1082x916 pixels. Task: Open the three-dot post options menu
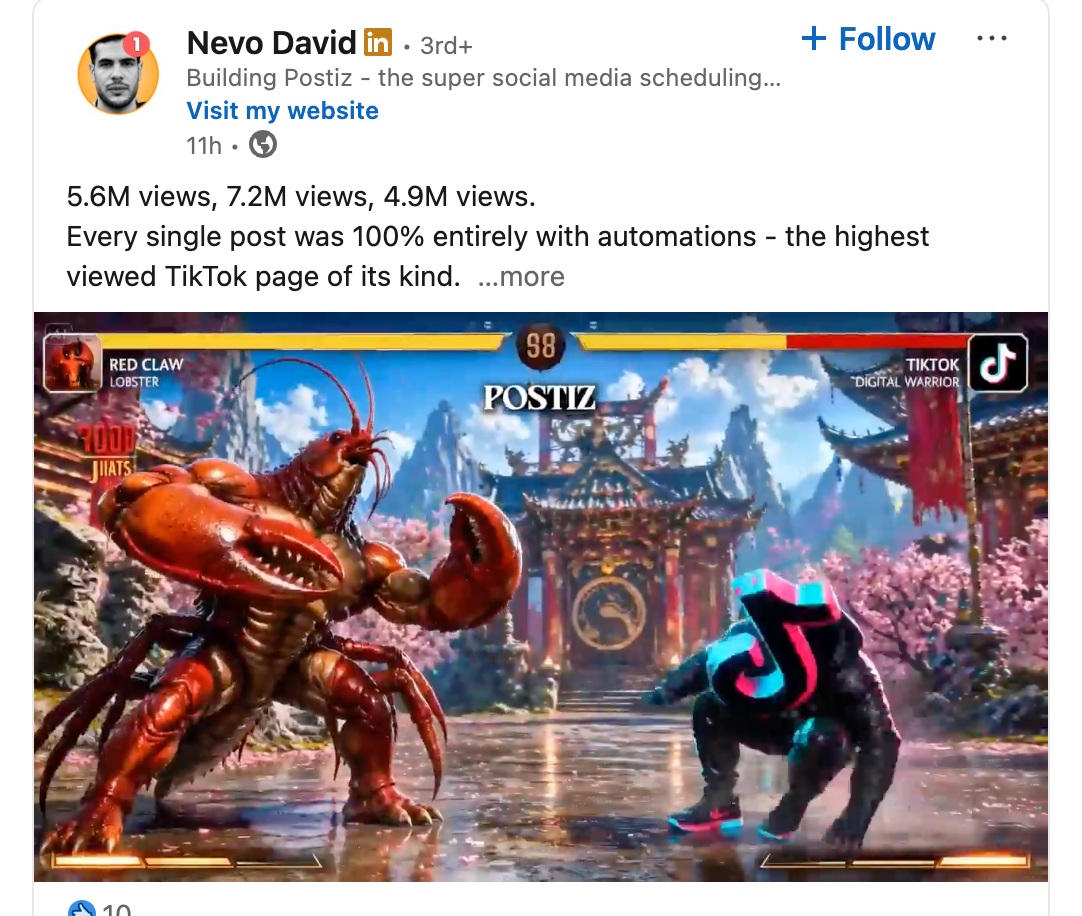[992, 39]
